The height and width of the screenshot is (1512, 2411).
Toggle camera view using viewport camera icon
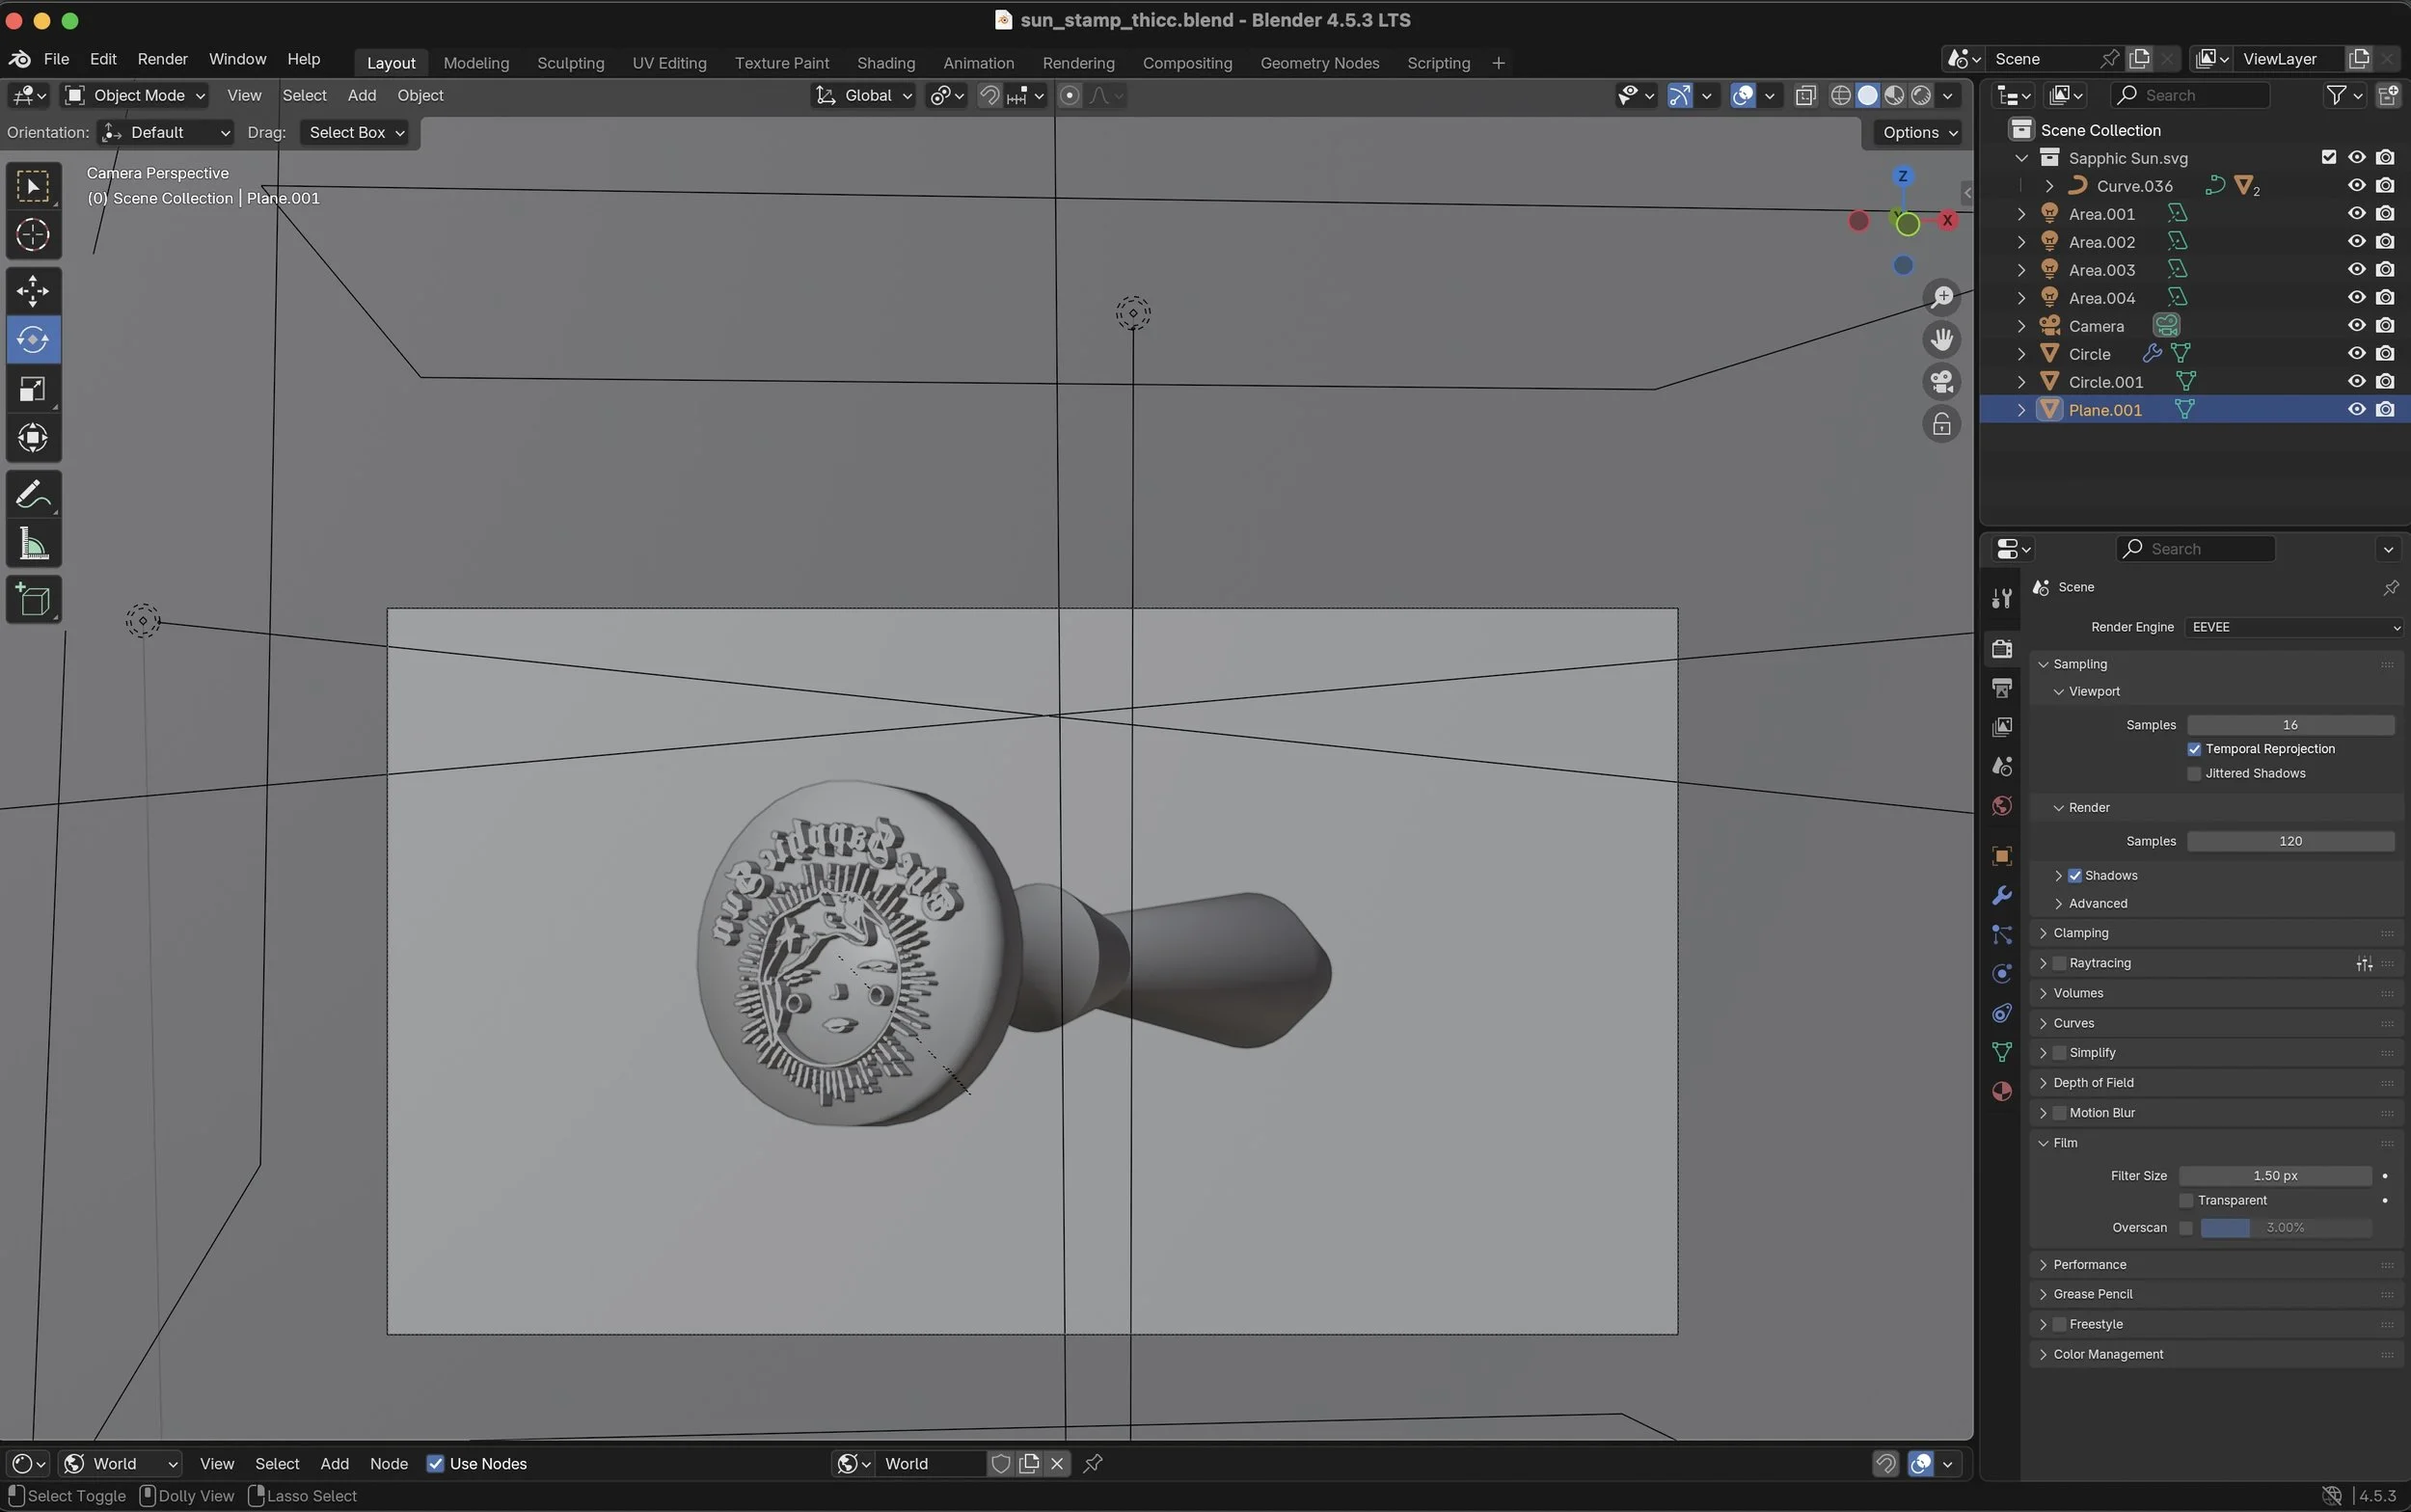click(x=1941, y=382)
